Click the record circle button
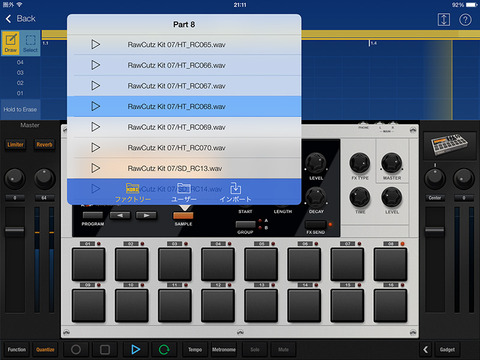 (76, 349)
